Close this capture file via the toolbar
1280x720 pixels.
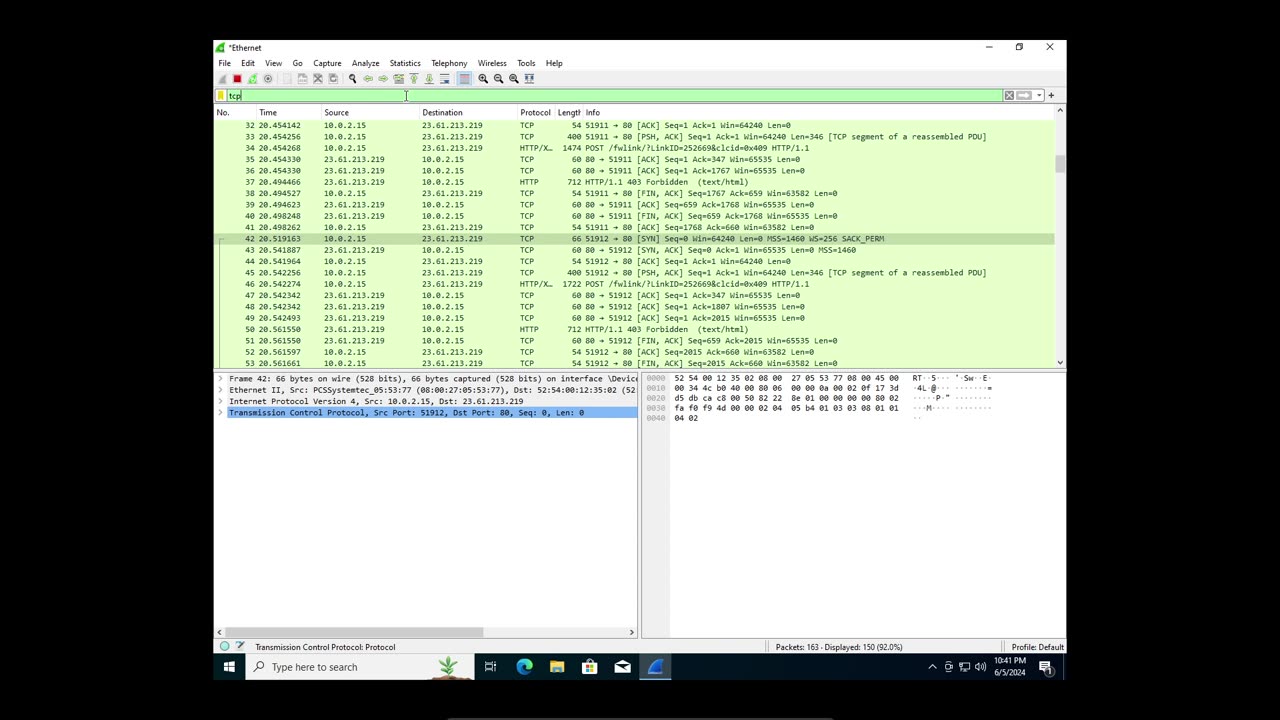[x=318, y=79]
